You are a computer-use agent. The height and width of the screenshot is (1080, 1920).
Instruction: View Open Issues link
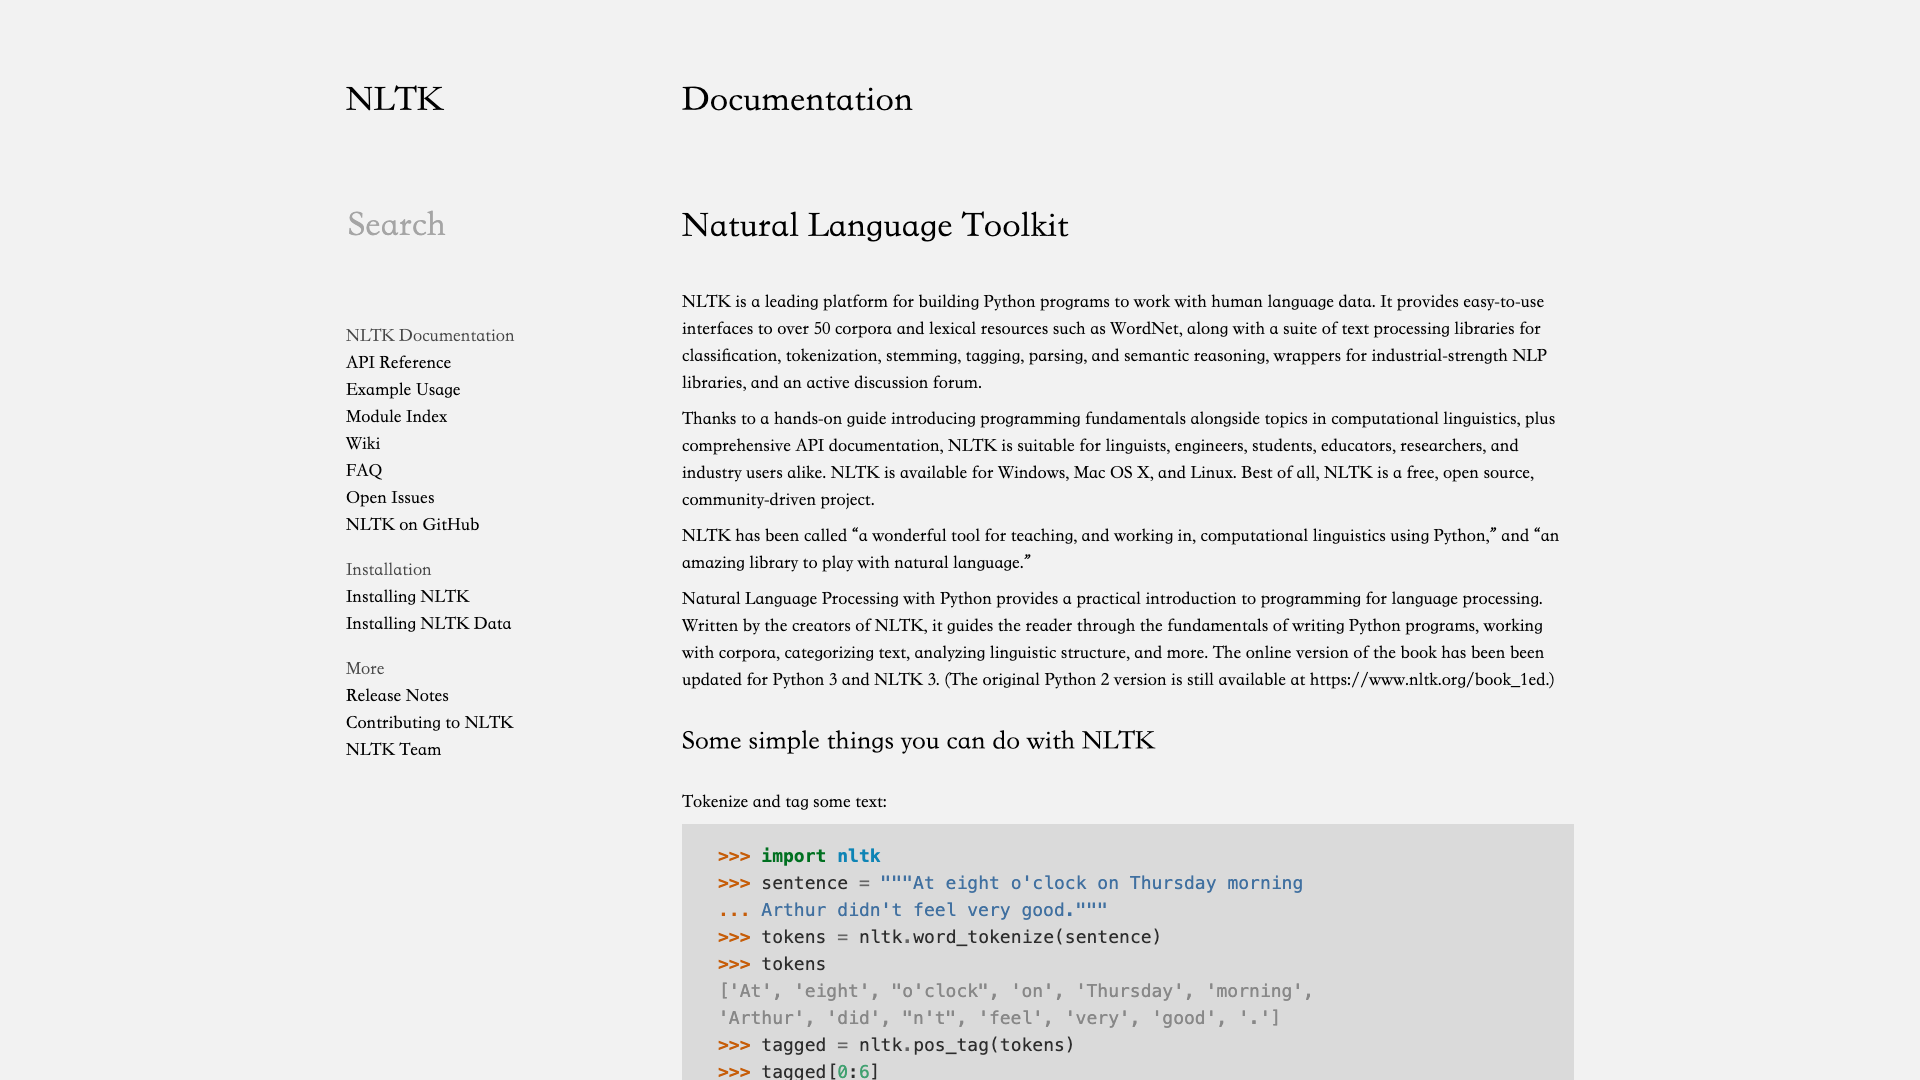pos(390,497)
